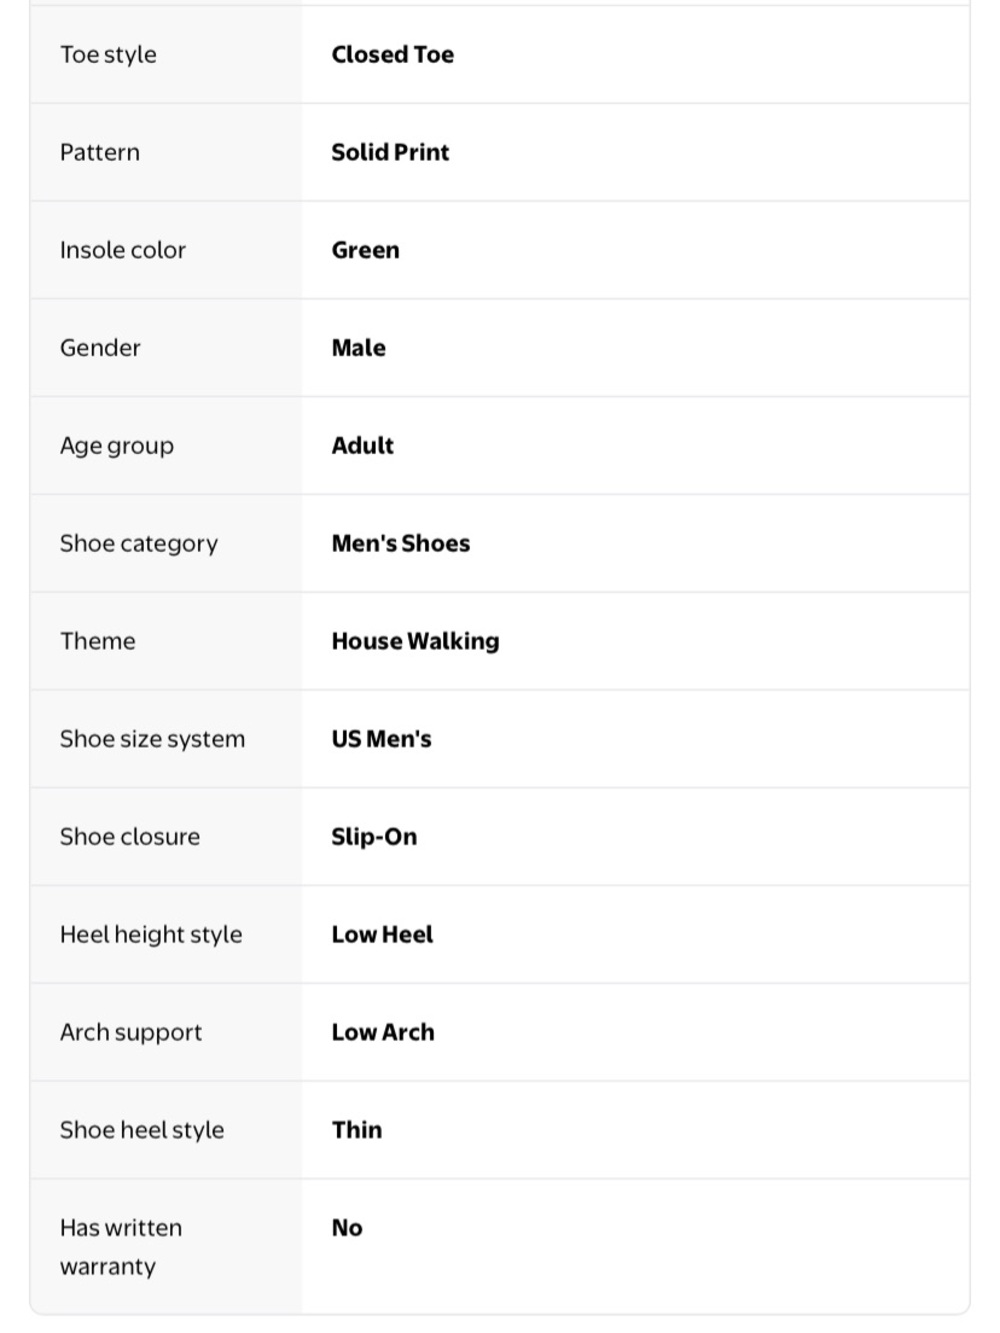Image resolution: width=1000 pixels, height=1333 pixels.
Task: Click the Low Heel value
Action: (383, 935)
